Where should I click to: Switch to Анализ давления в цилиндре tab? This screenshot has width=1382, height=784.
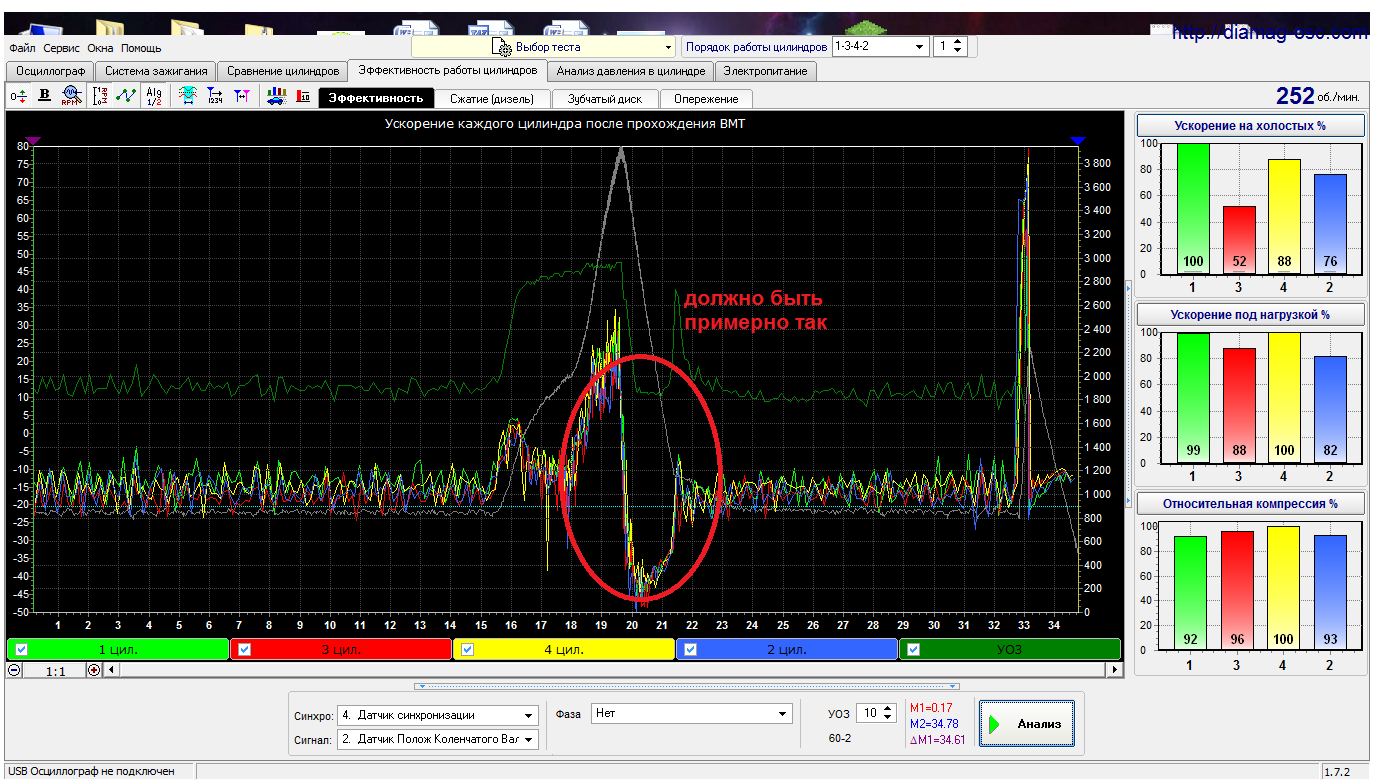point(631,71)
